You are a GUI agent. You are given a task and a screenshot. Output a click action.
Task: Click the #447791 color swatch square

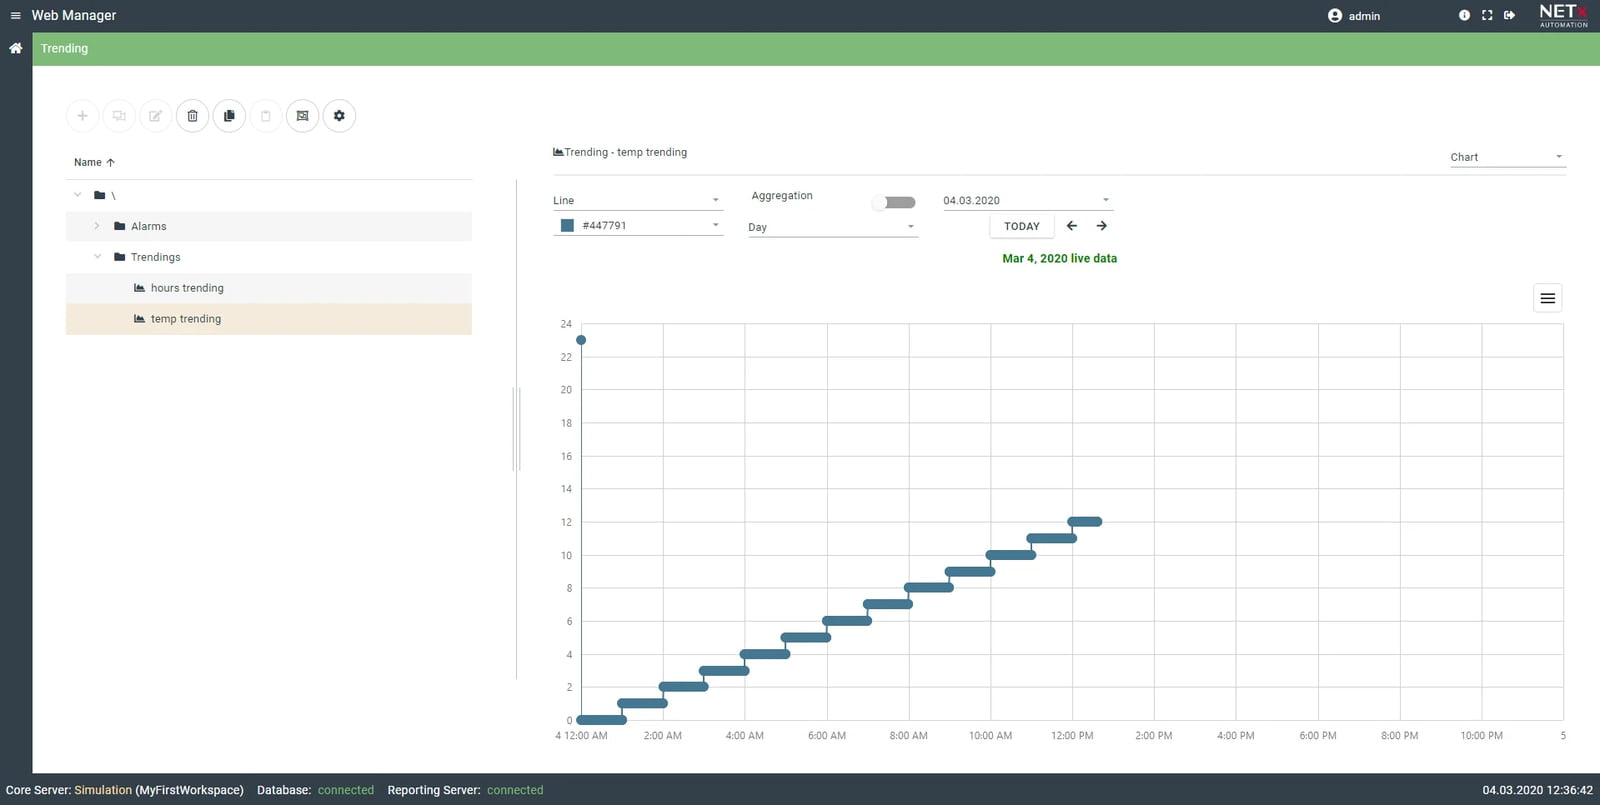567,225
